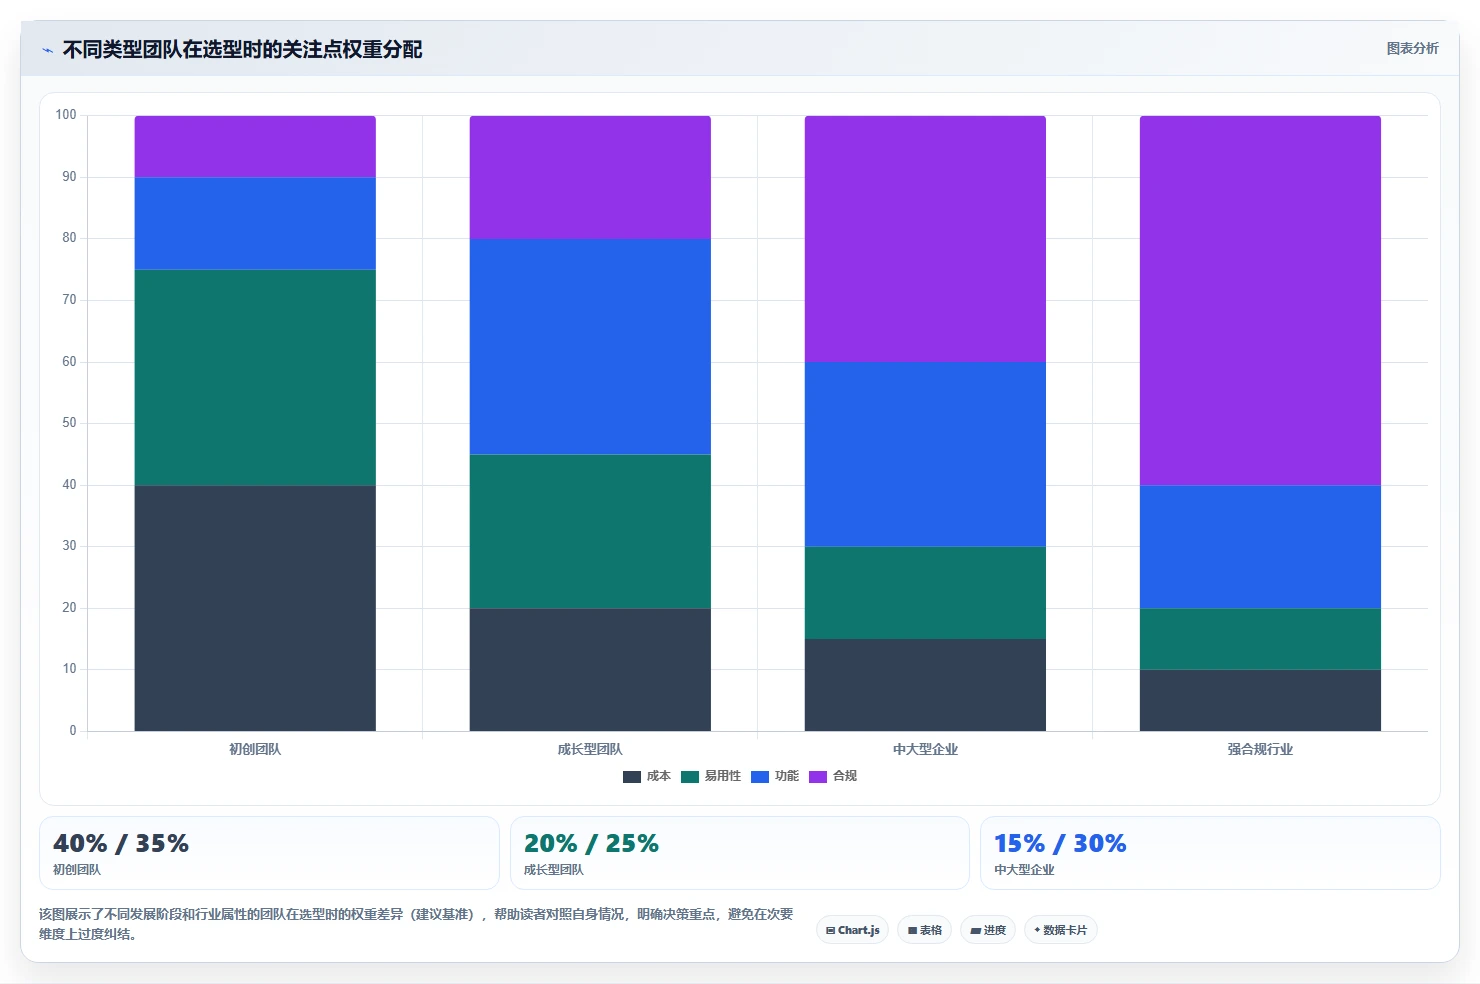1480x984 pixels.
Task: Click the 功能 segment of 成长型团队 bar
Action: pos(590,347)
